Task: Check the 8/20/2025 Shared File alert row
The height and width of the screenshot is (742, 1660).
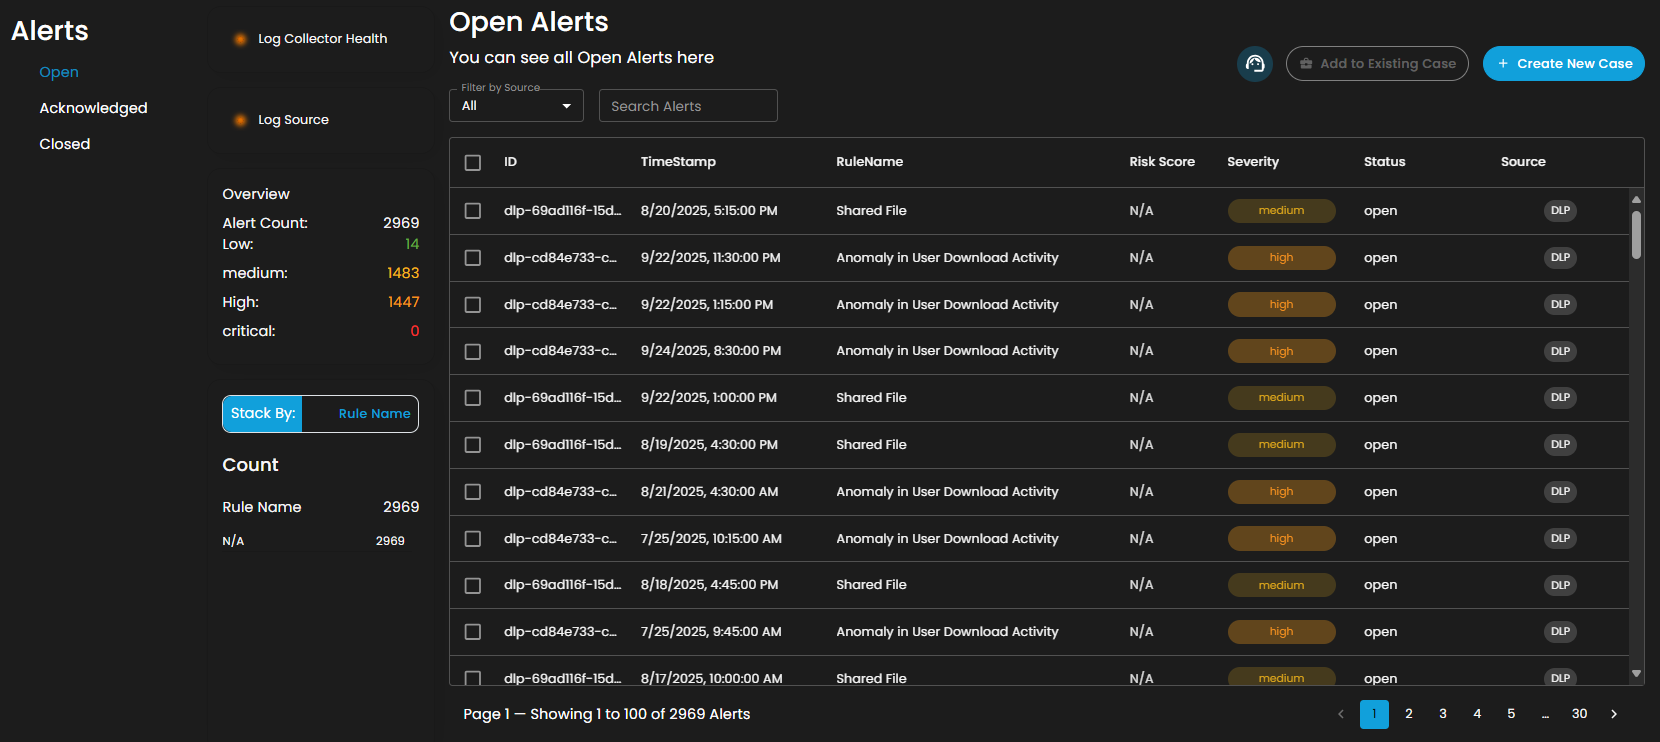Action: point(473,211)
